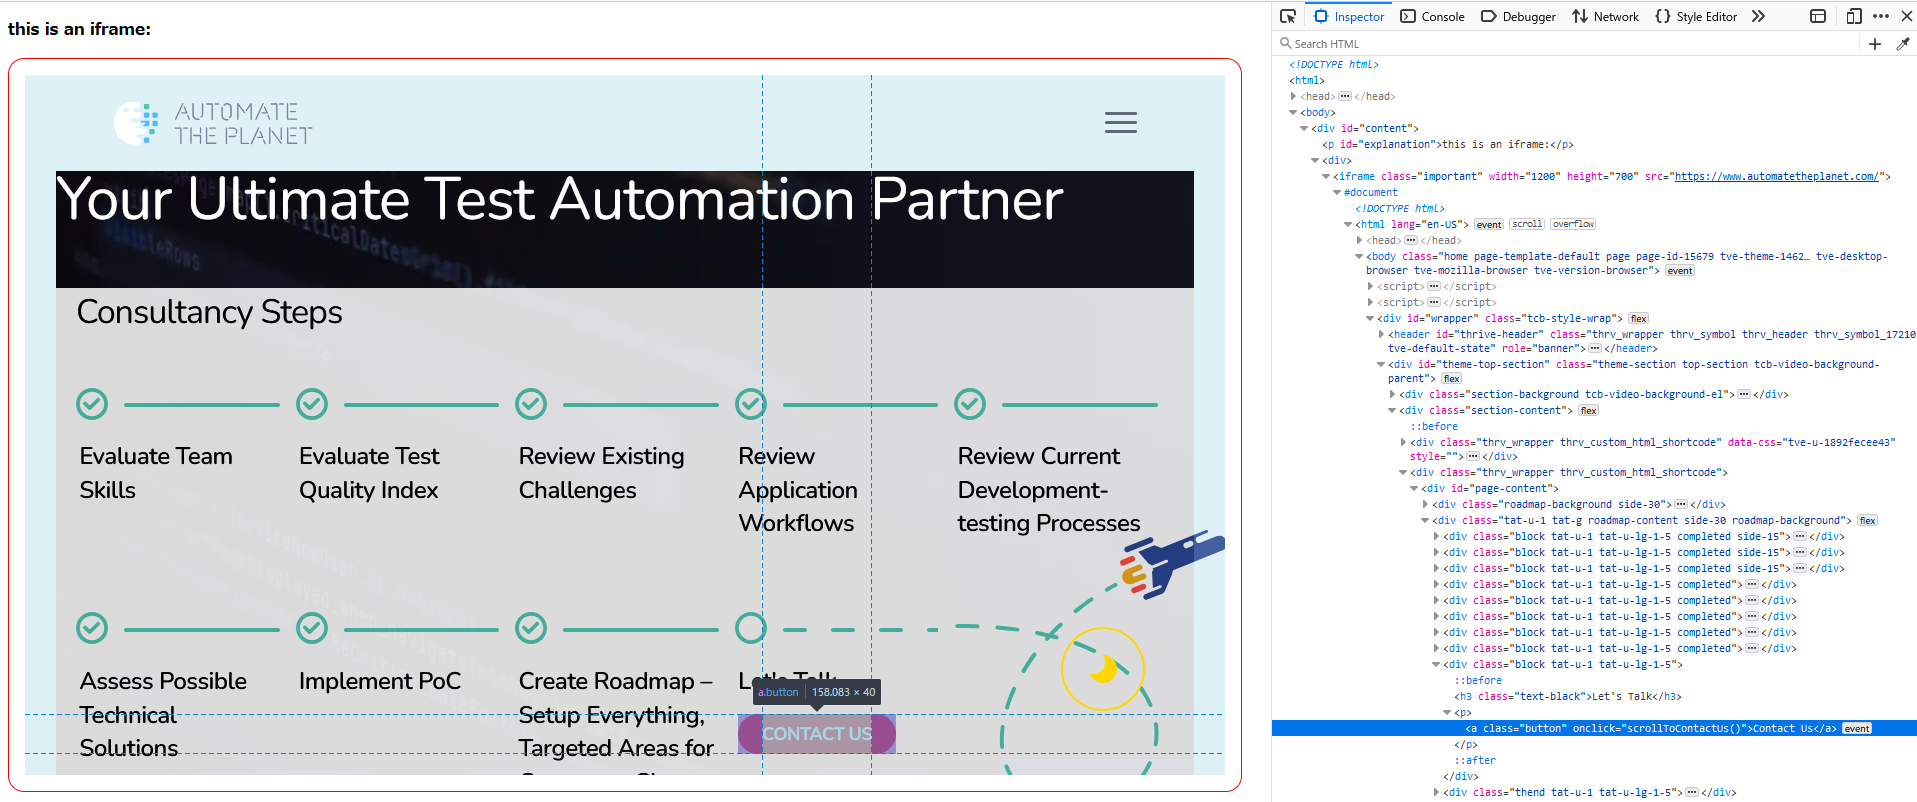Switch to the Network tab
The width and height of the screenshot is (1917, 802).
tap(1606, 16)
